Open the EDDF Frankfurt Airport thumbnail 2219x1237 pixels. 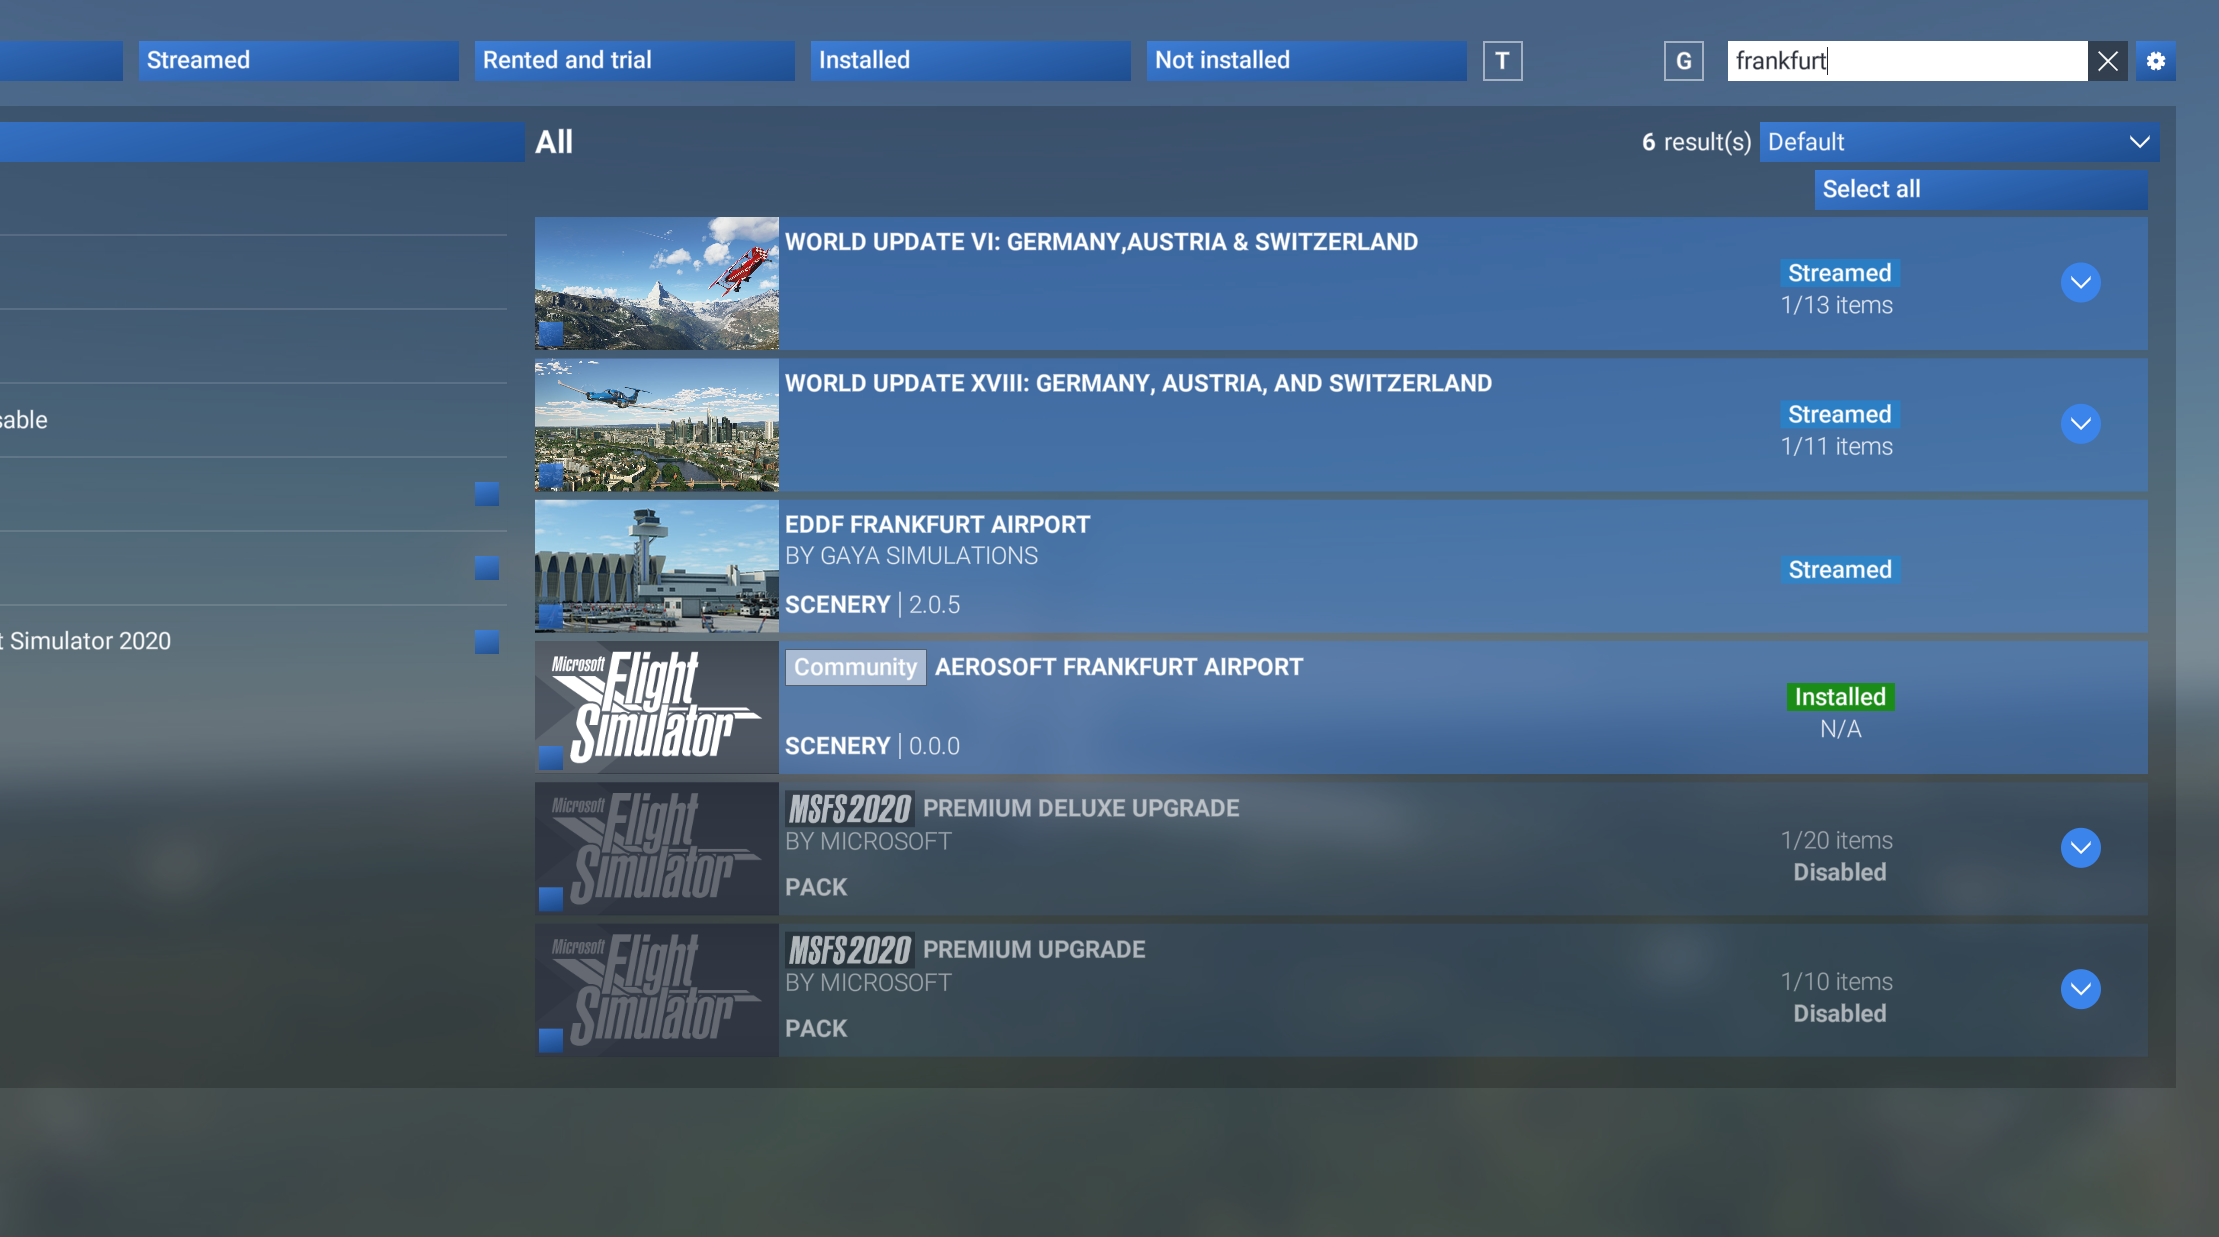point(657,566)
